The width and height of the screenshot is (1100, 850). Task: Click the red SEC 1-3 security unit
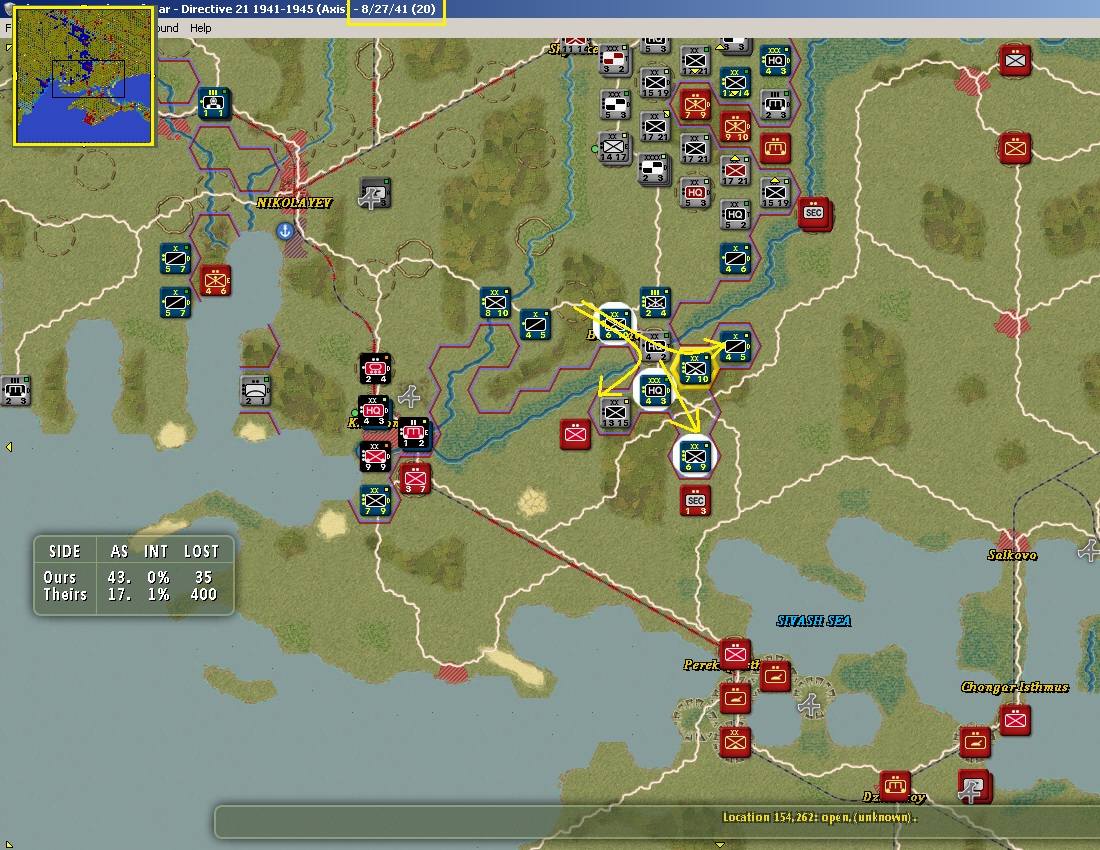click(x=695, y=501)
